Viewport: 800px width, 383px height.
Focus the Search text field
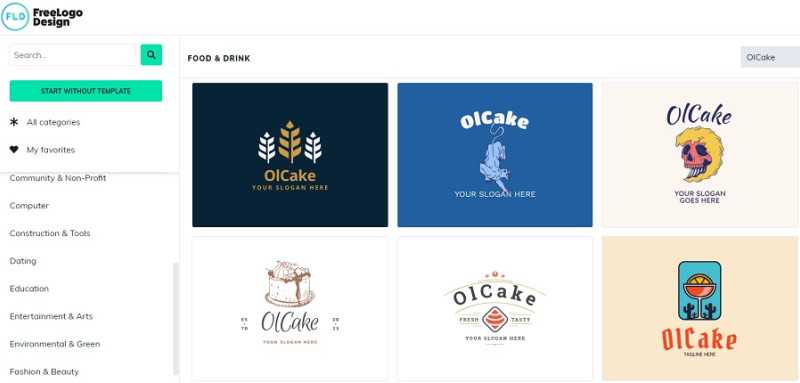[73, 55]
